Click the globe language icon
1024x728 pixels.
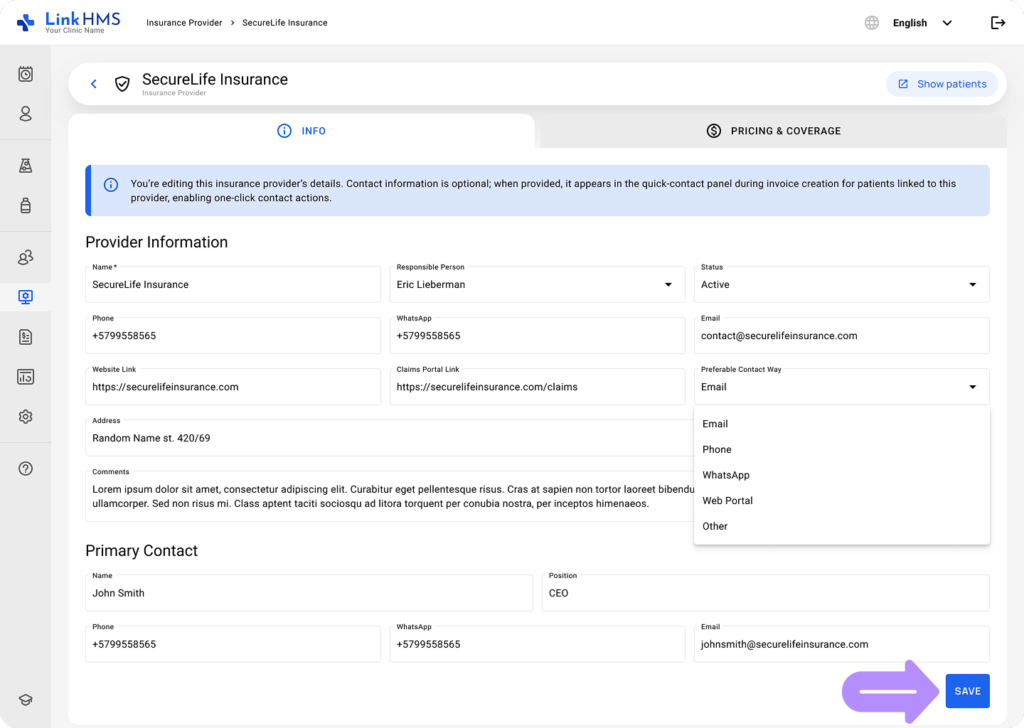coord(872,23)
